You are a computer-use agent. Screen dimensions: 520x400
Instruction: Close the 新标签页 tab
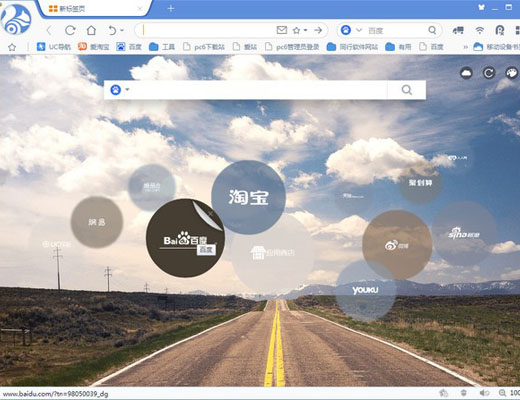point(140,9)
